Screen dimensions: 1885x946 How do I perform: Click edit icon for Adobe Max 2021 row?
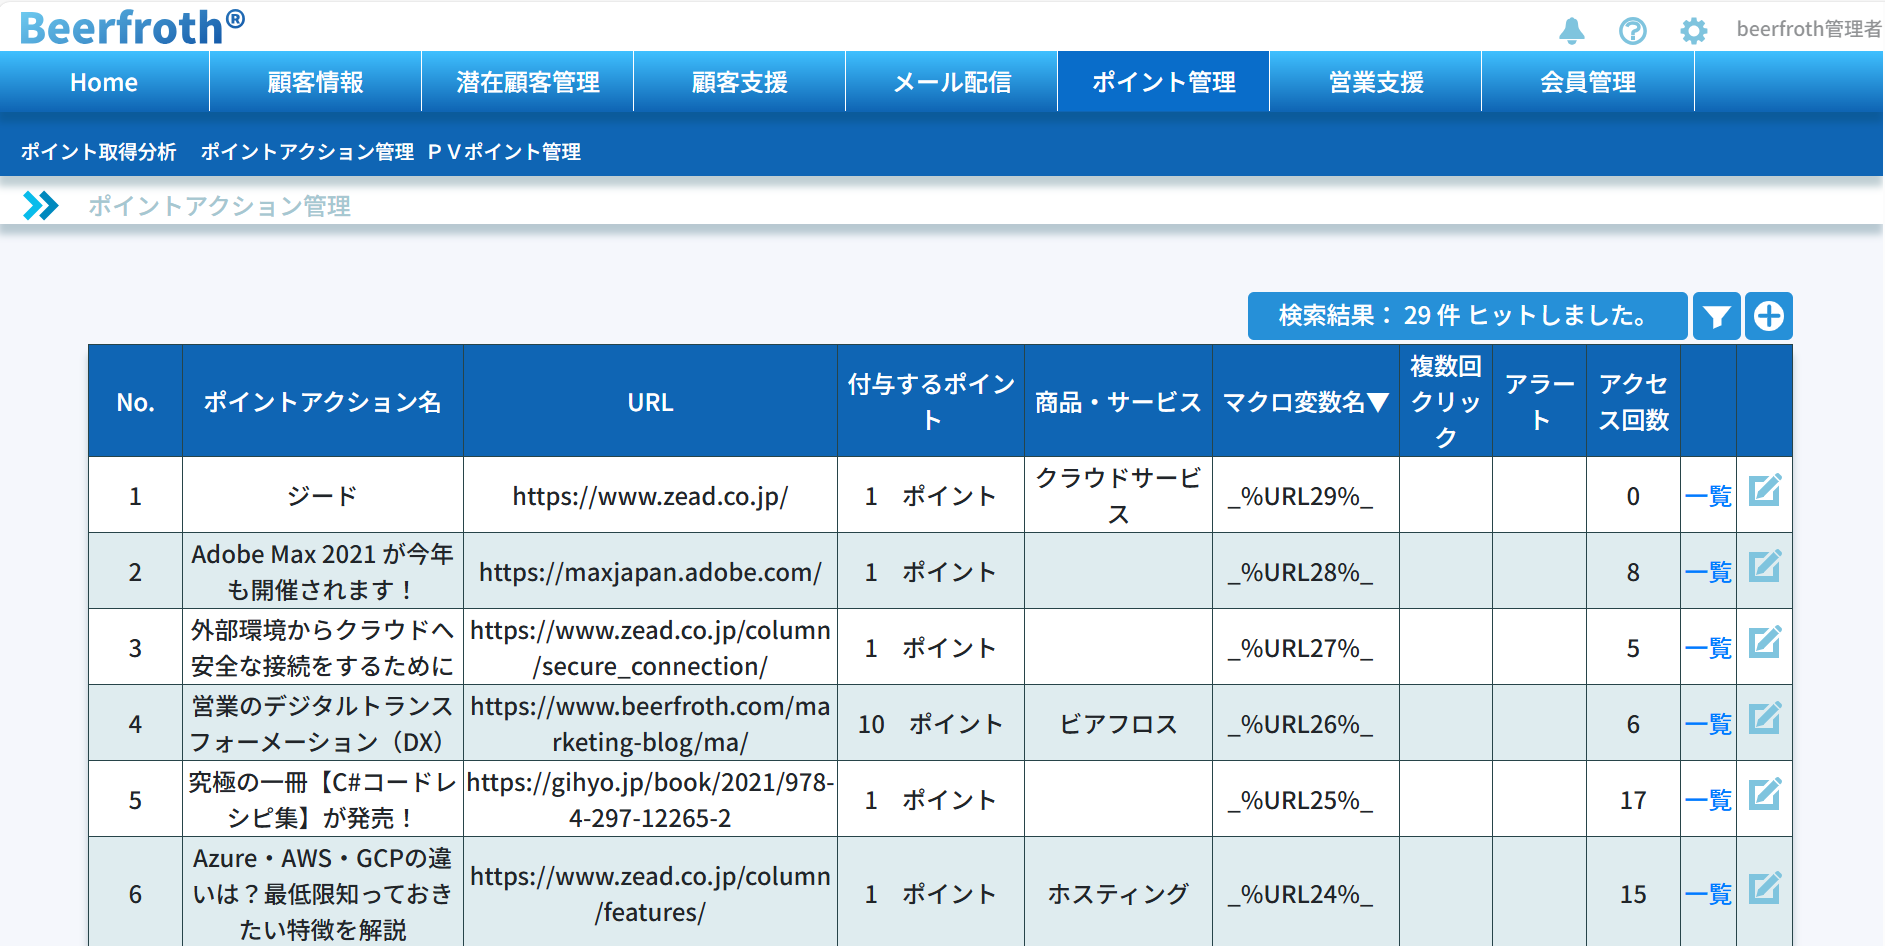click(x=1764, y=567)
